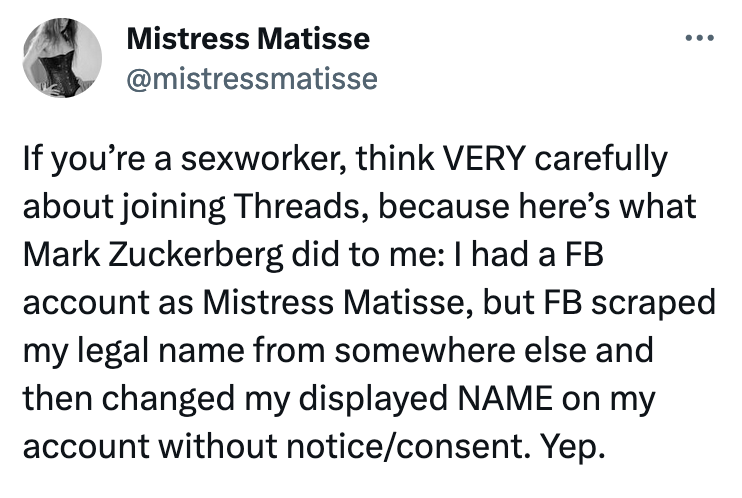Click the tweet line starting 'If you're a sexworker'

point(345,159)
